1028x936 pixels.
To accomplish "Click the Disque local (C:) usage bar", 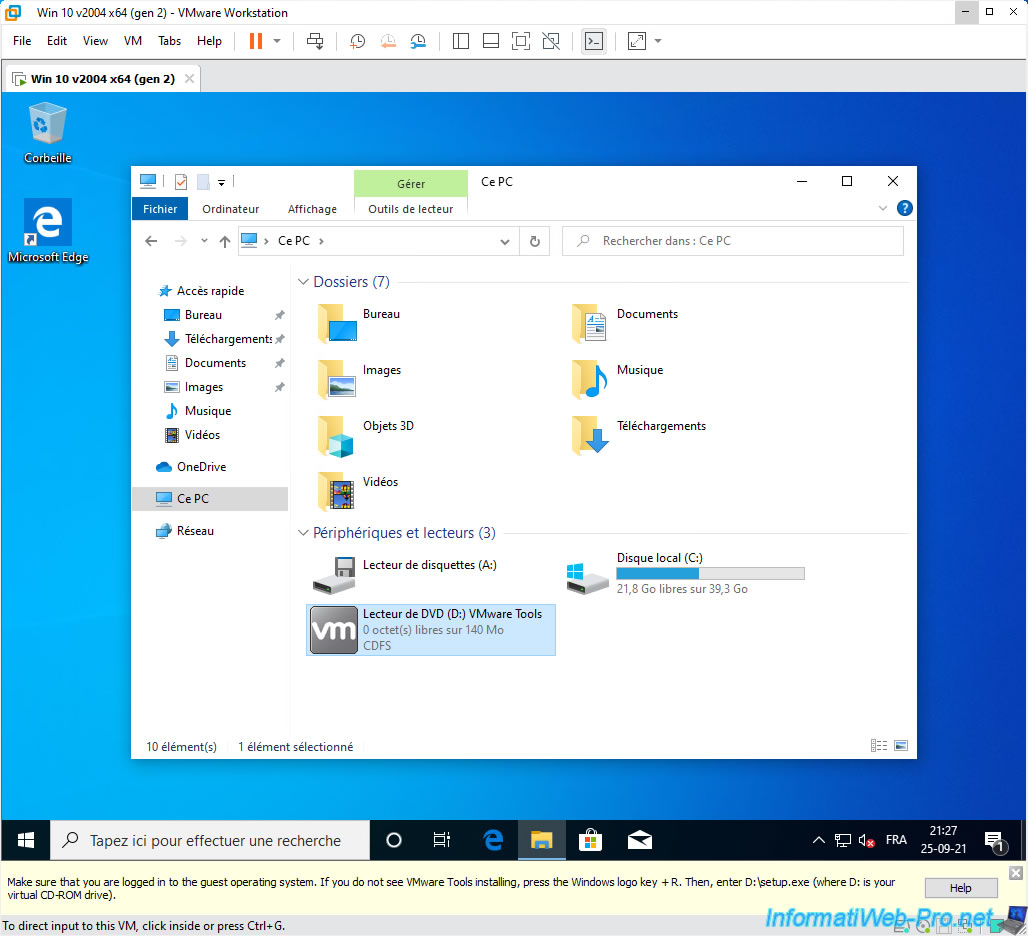I will [x=710, y=574].
